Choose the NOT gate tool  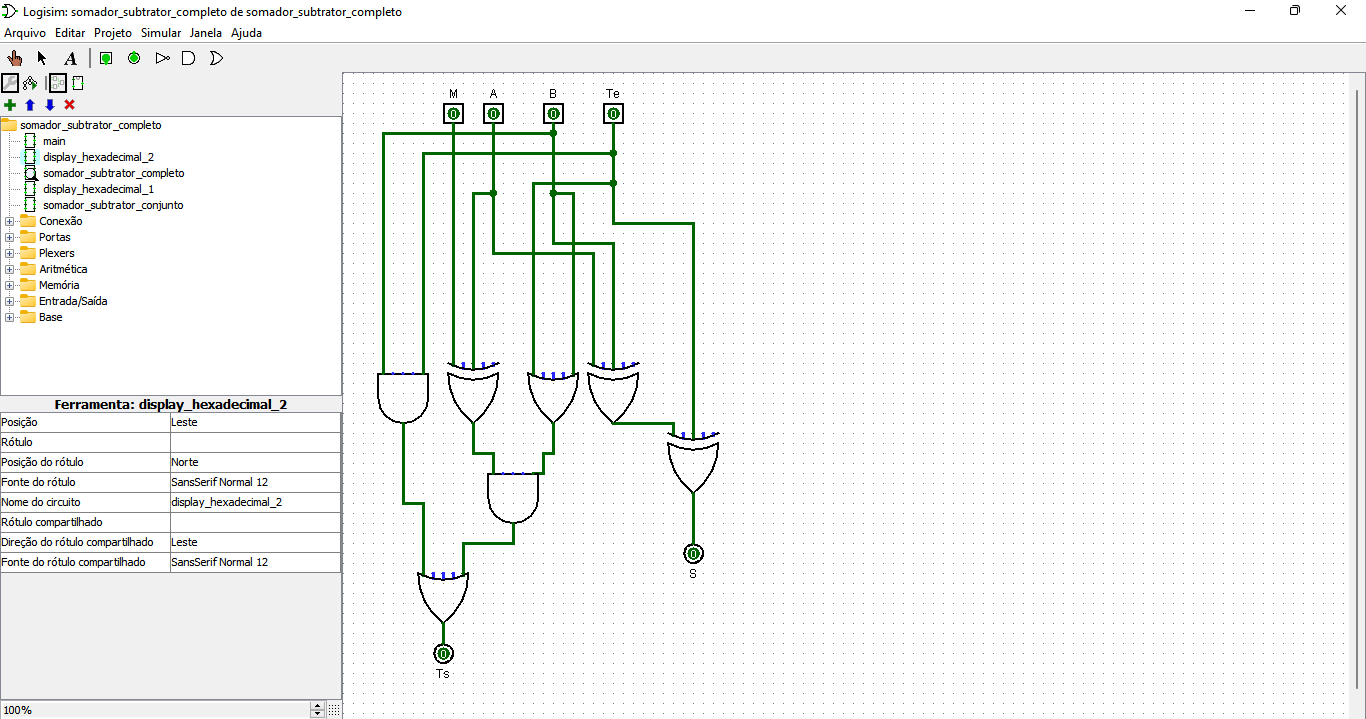[x=162, y=58]
